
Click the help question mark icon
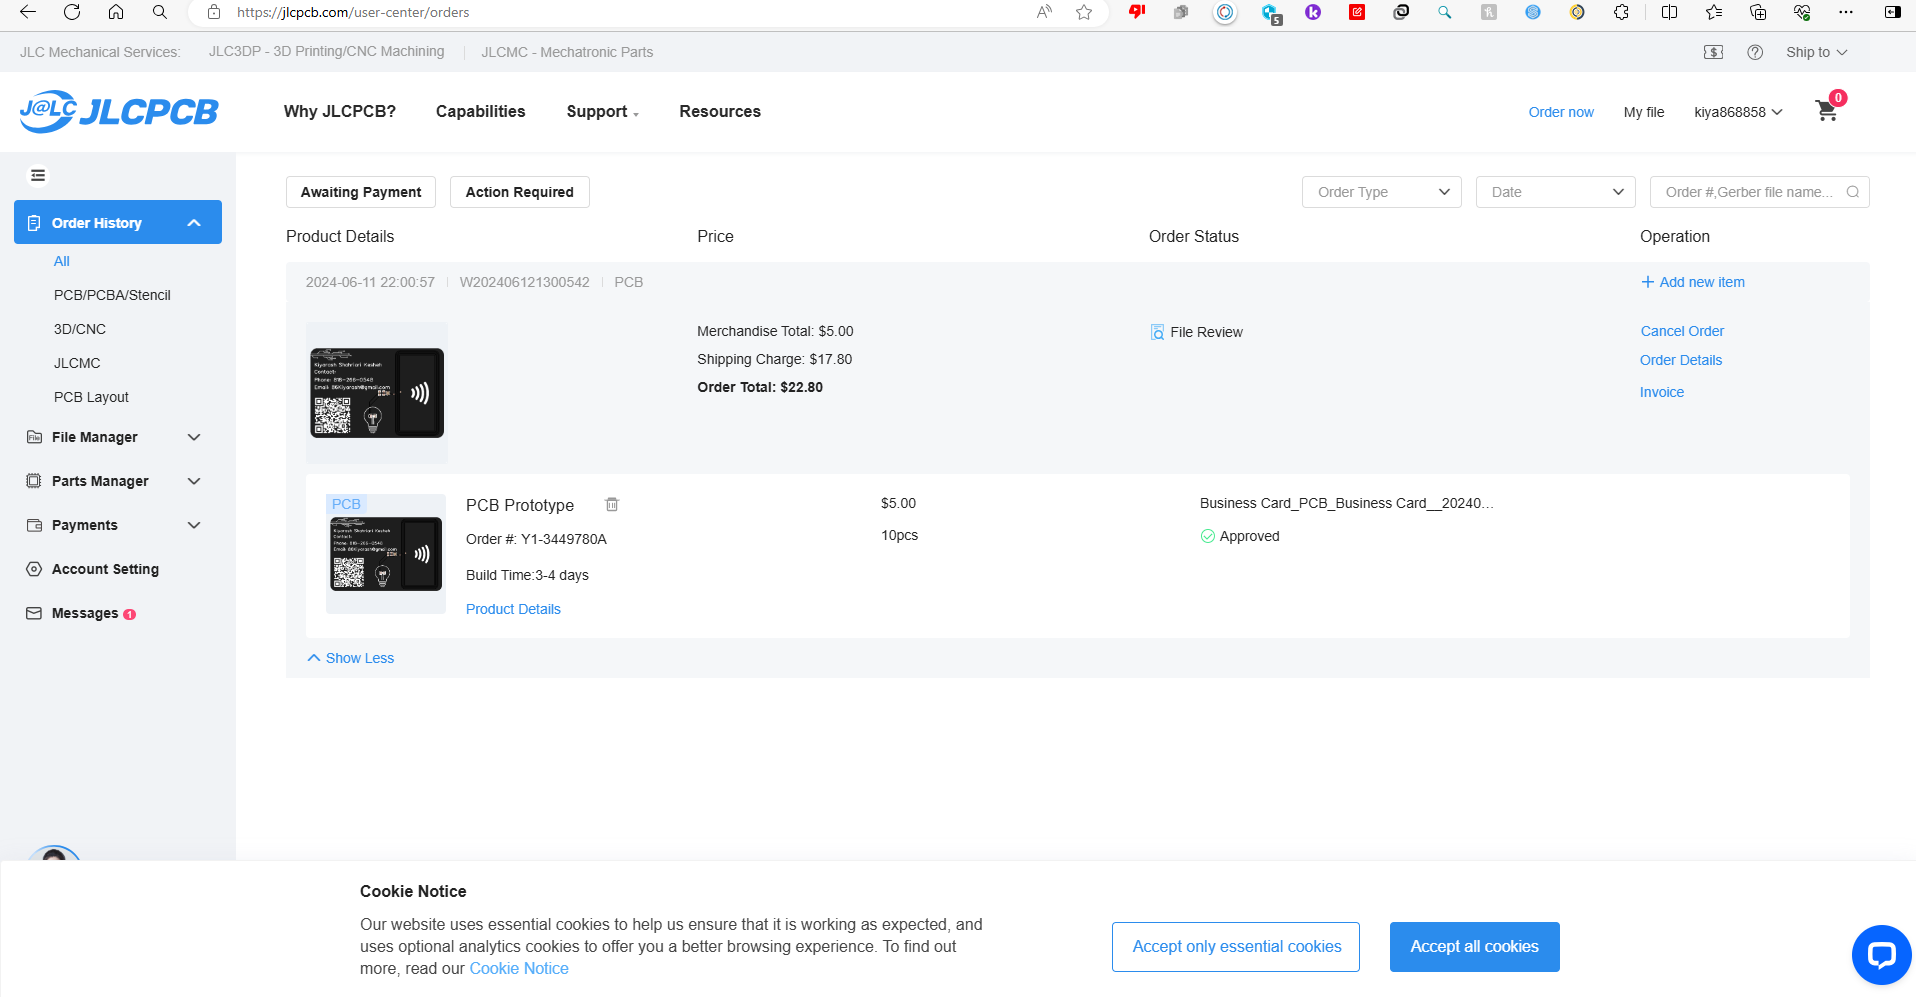click(x=1755, y=52)
